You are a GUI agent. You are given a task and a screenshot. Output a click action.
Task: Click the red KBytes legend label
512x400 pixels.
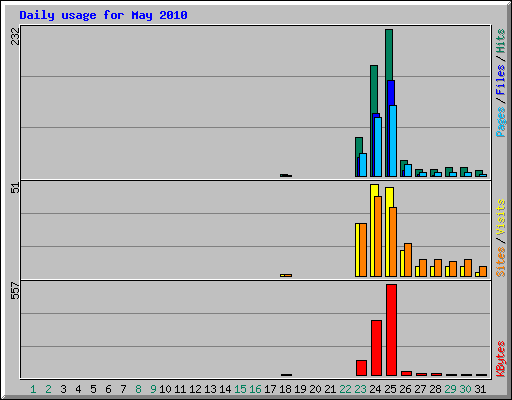click(x=500, y=359)
